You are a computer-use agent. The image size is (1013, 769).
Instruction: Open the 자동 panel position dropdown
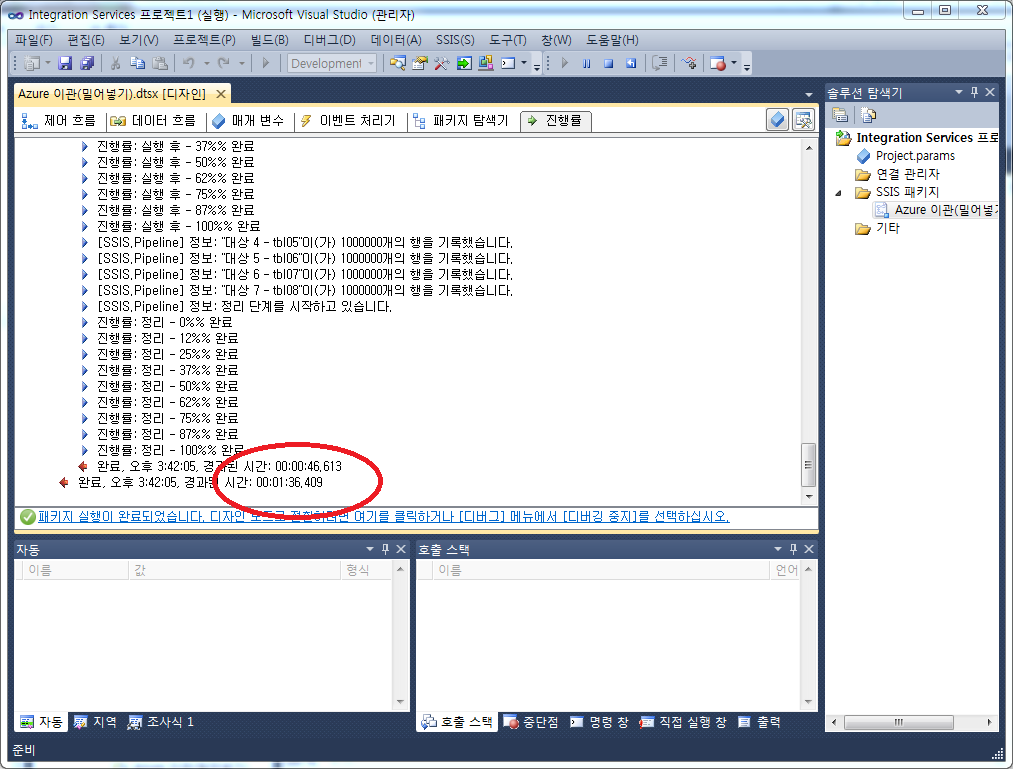(x=370, y=549)
